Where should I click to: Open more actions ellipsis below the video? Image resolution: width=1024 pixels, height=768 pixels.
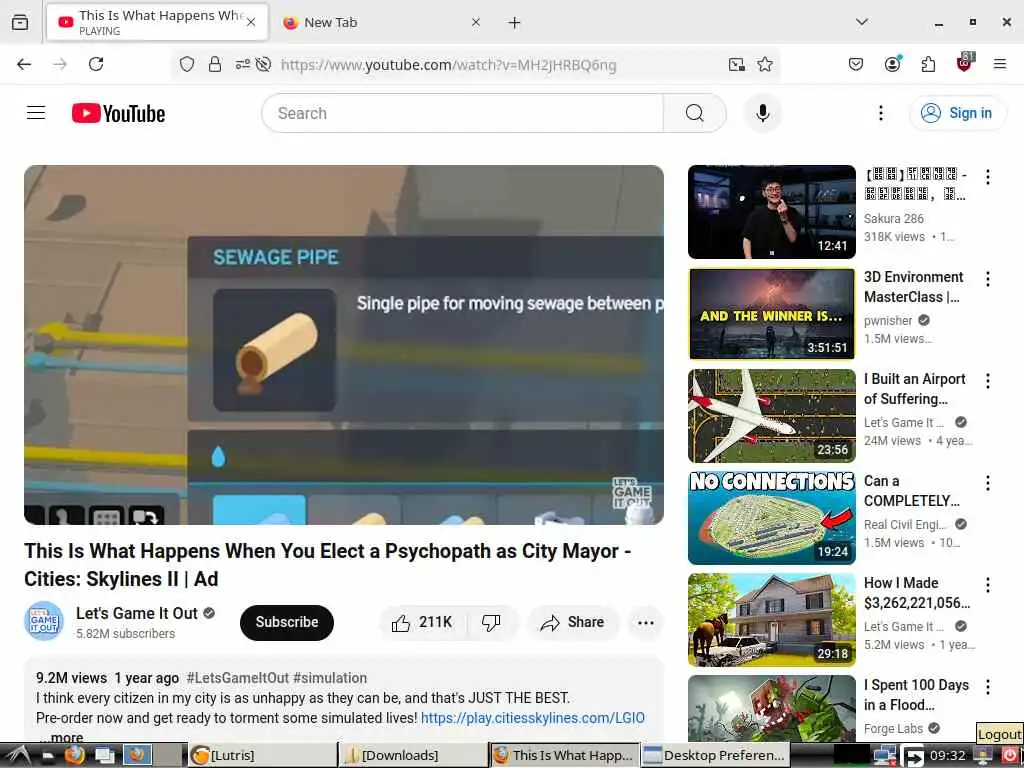tap(645, 622)
